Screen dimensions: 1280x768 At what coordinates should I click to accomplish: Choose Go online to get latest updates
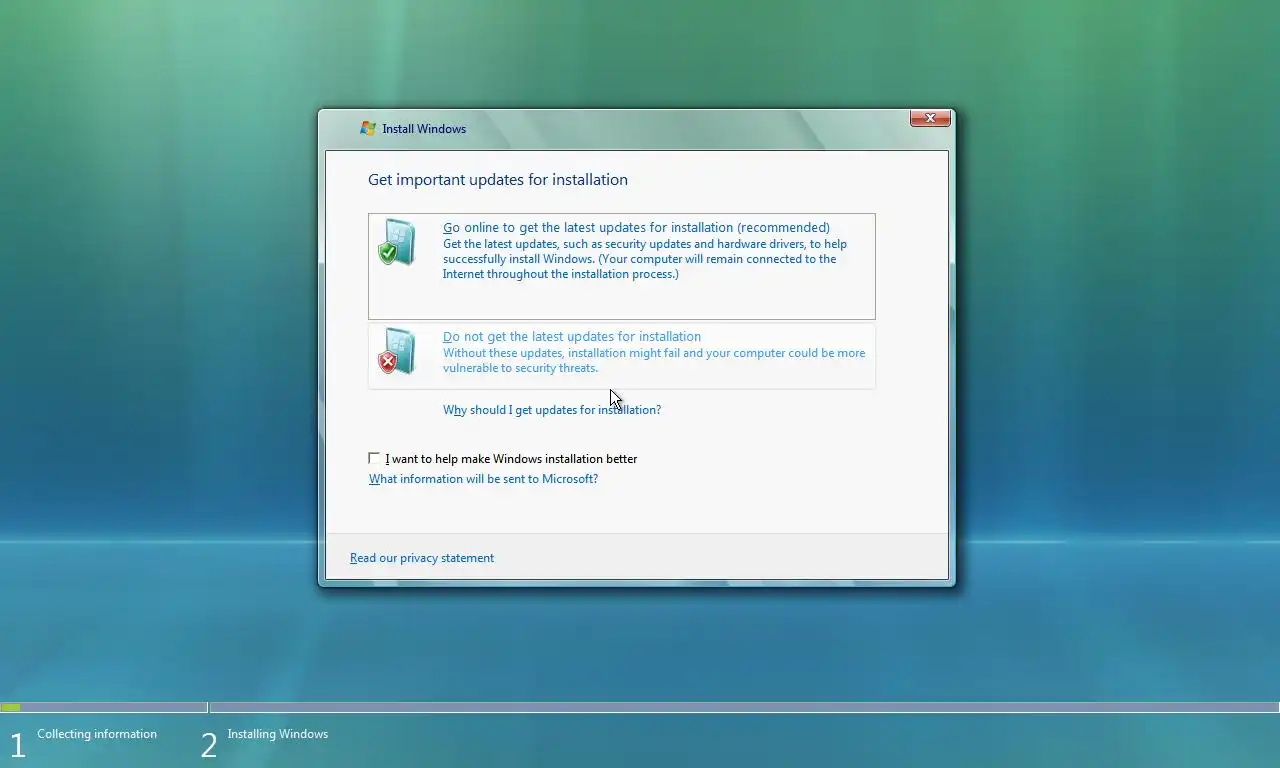pyautogui.click(x=622, y=266)
